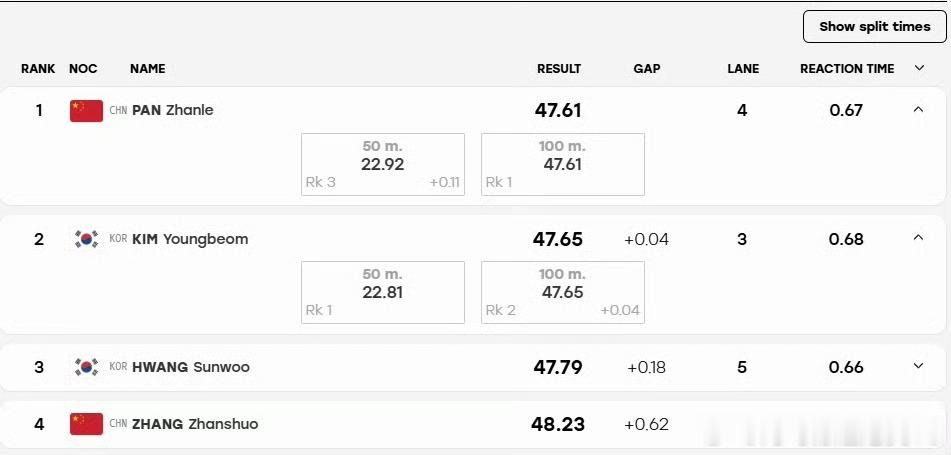
Task: Click China flag icon next to ZHANG Zhanshuo
Action: (x=86, y=424)
